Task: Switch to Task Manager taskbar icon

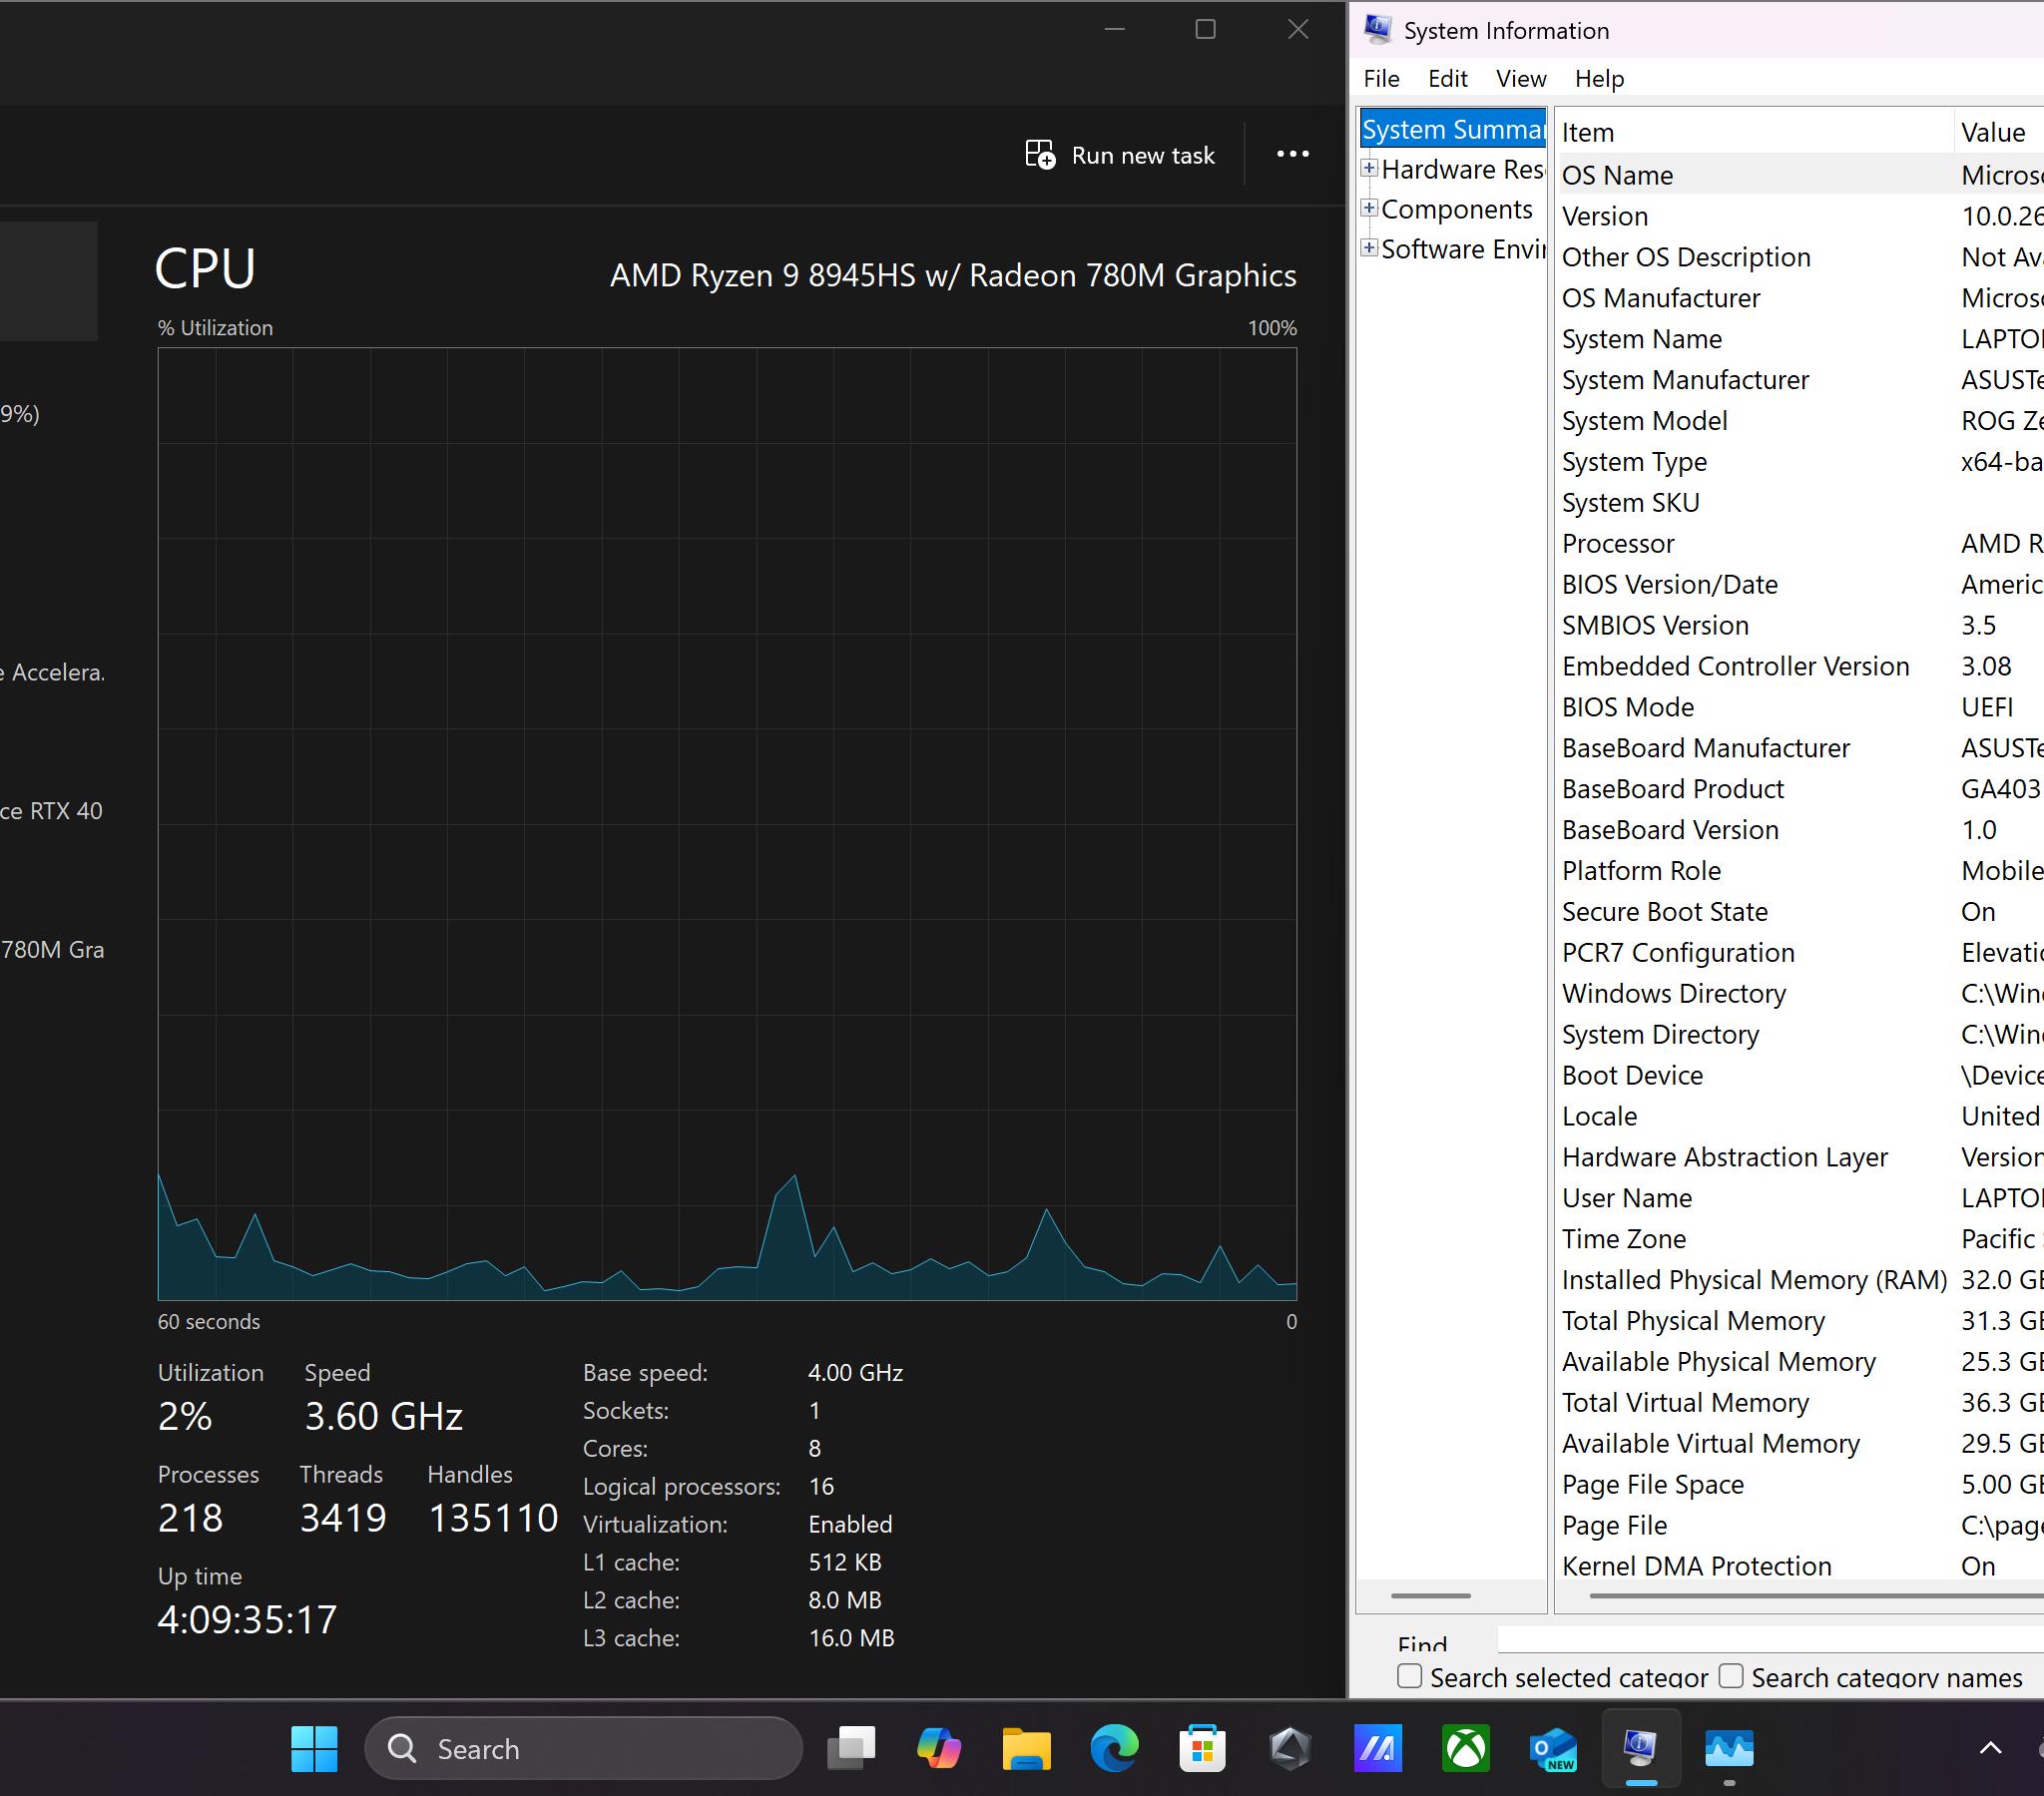Action: click(1729, 1748)
